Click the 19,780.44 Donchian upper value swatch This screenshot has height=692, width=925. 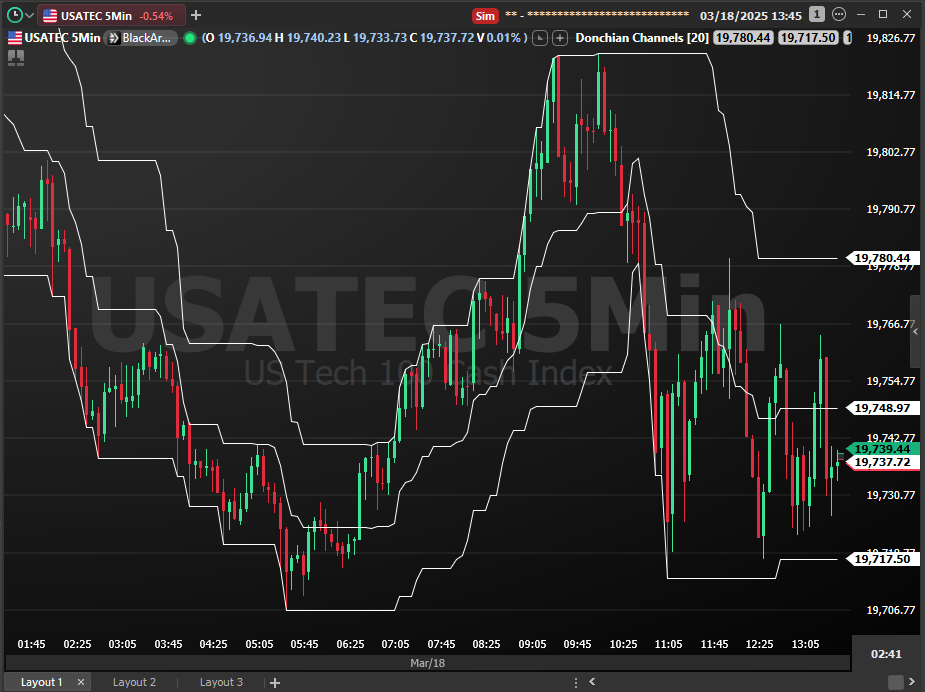[743, 38]
